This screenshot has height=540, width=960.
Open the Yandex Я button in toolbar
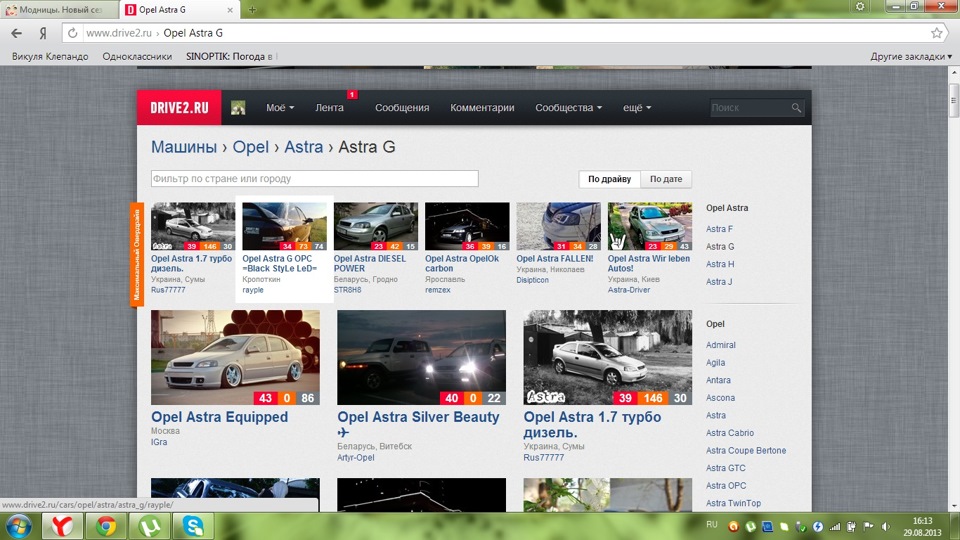(43, 33)
